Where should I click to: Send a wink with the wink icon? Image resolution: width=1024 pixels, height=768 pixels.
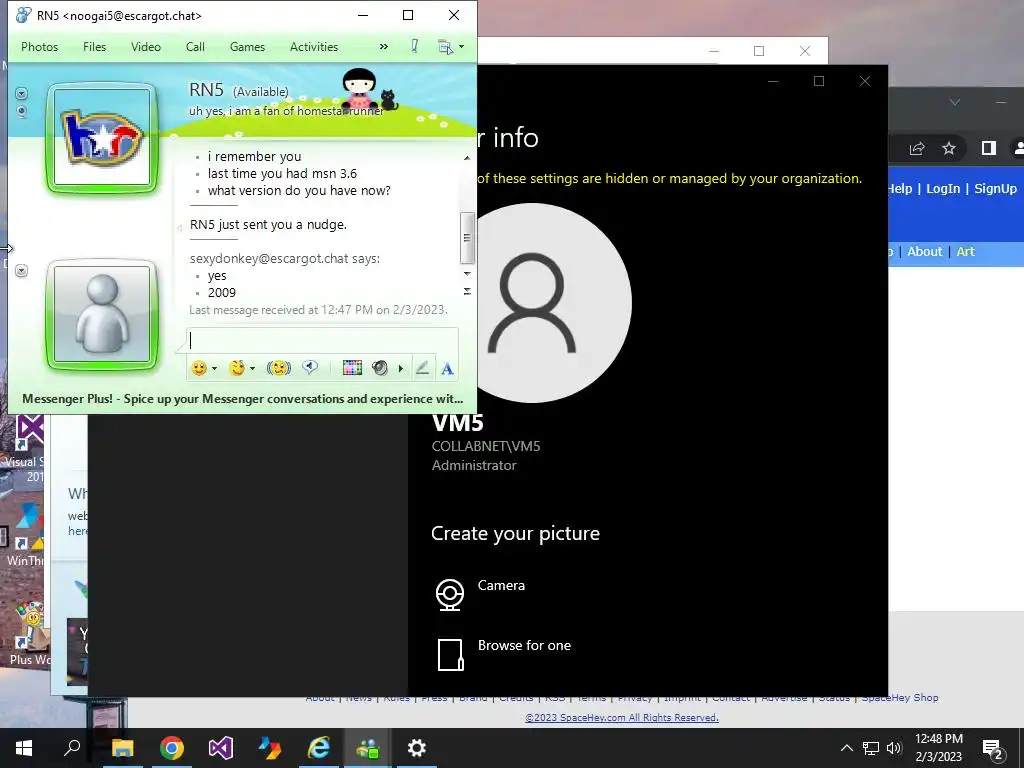(x=236, y=368)
